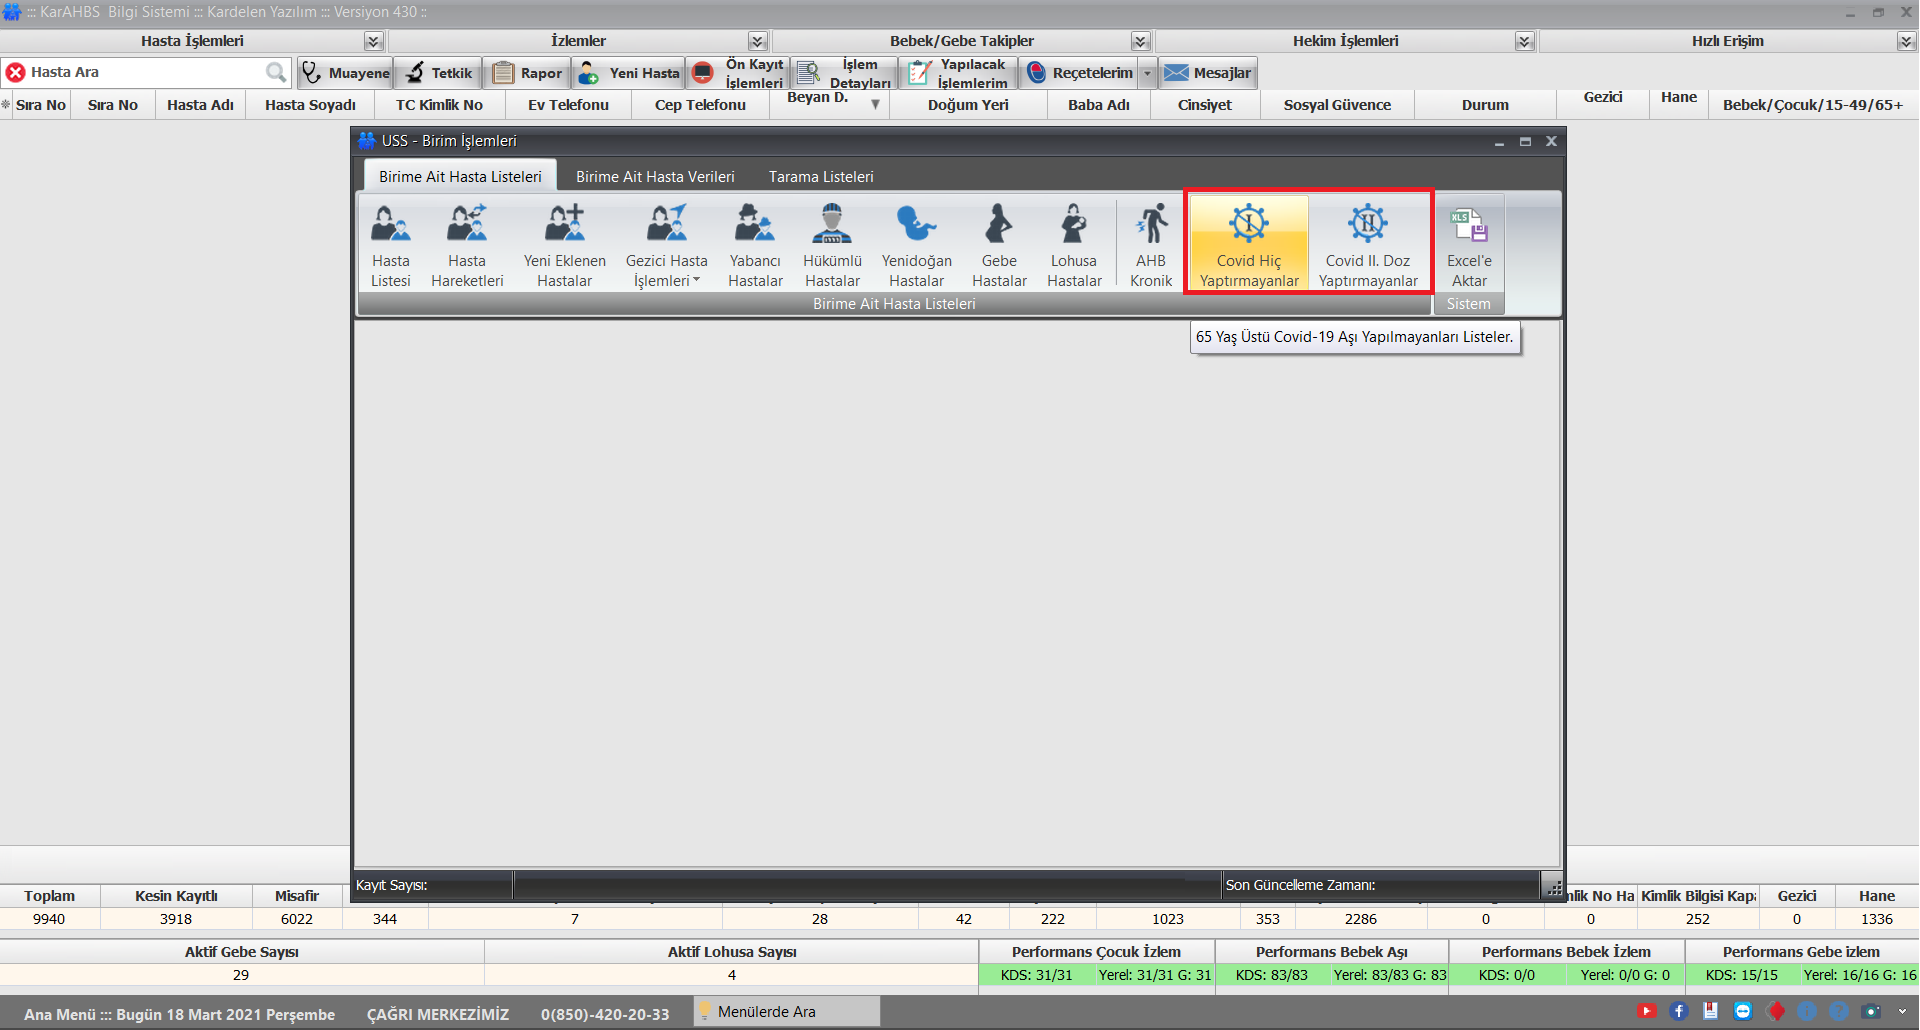
Task: Select Covid II. Doz Yaptırmayanlar
Action: 1367,245
